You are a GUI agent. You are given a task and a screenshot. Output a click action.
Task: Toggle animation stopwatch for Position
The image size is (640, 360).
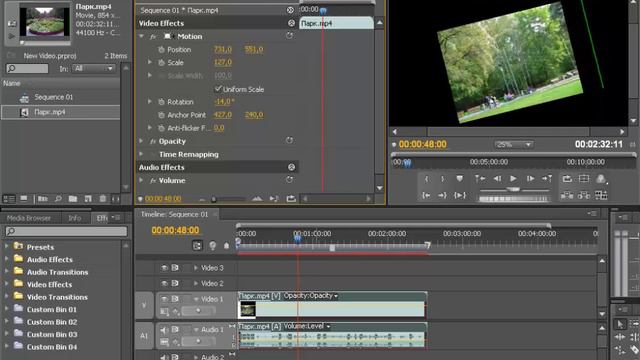point(161,49)
